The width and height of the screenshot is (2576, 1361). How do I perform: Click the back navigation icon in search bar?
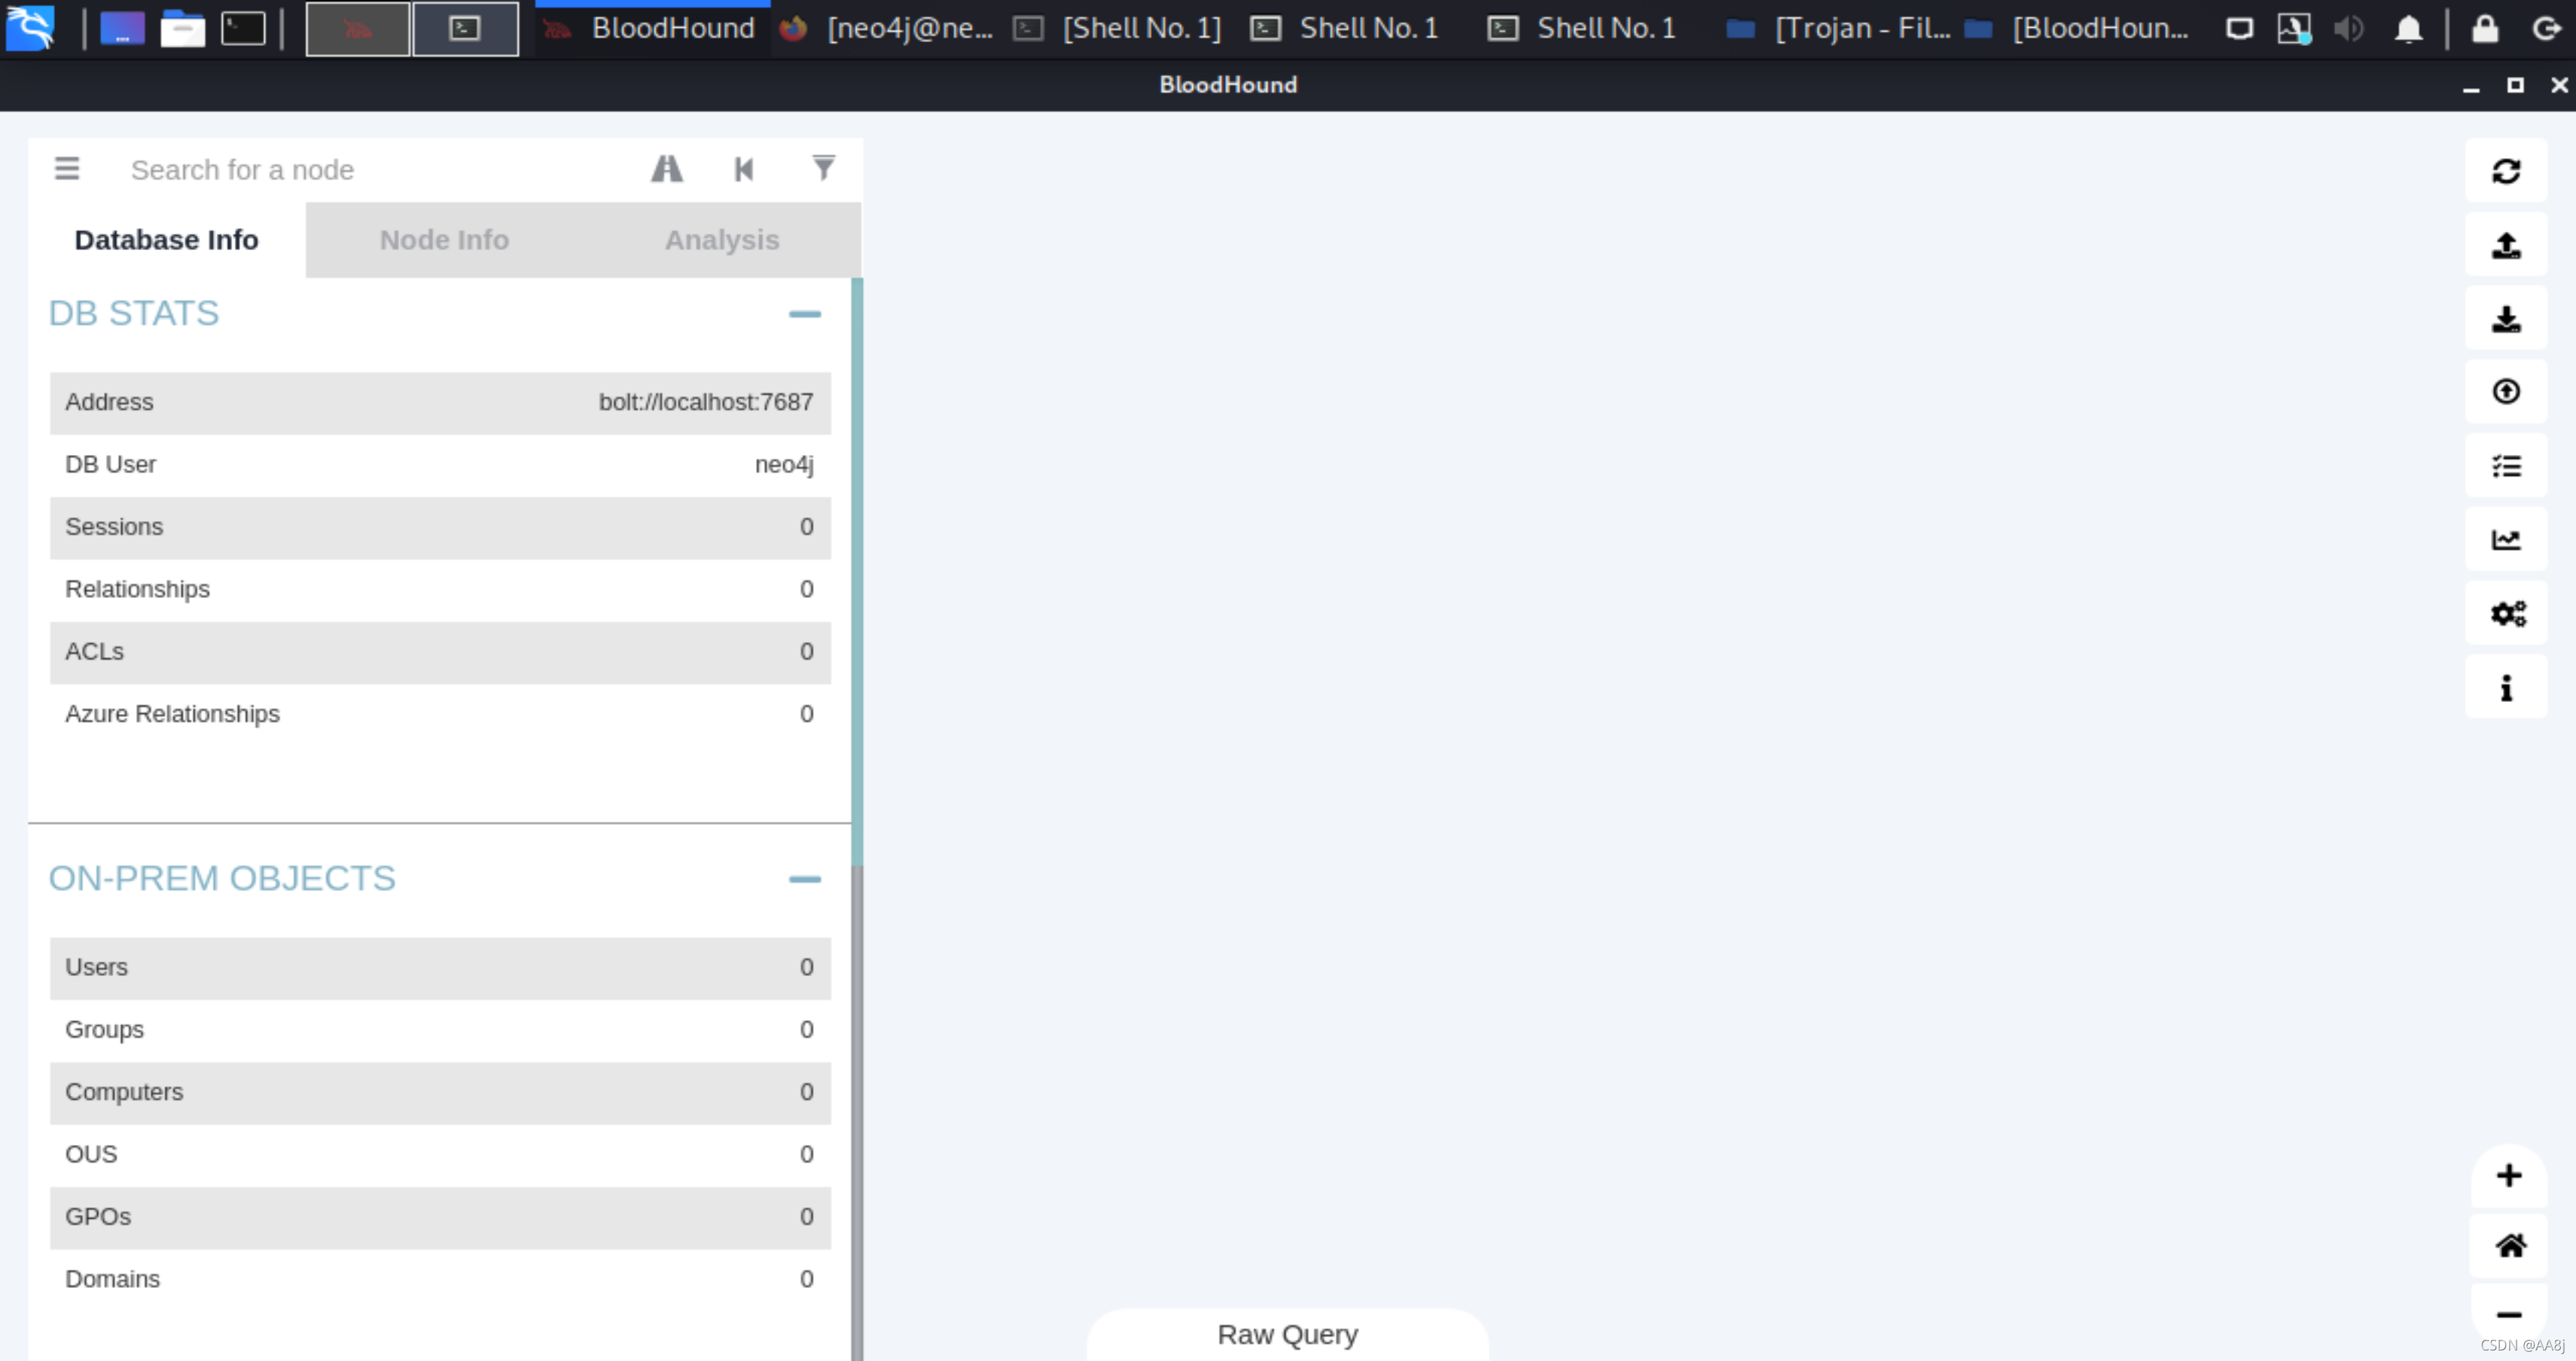(742, 169)
